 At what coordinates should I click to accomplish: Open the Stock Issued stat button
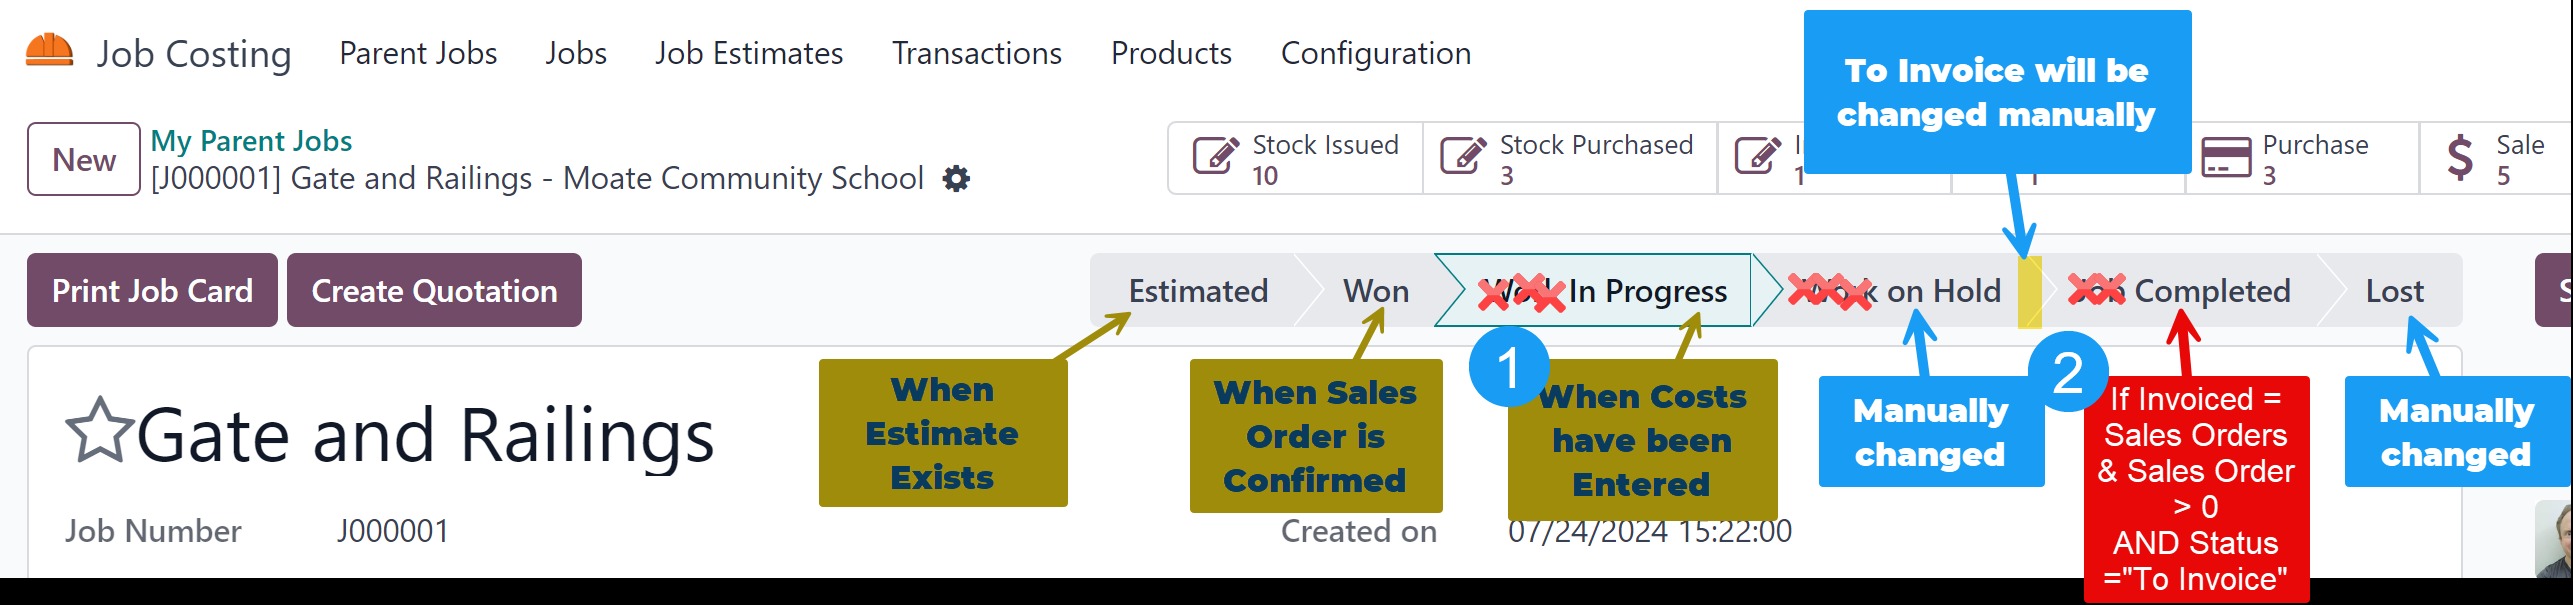(x=1296, y=159)
